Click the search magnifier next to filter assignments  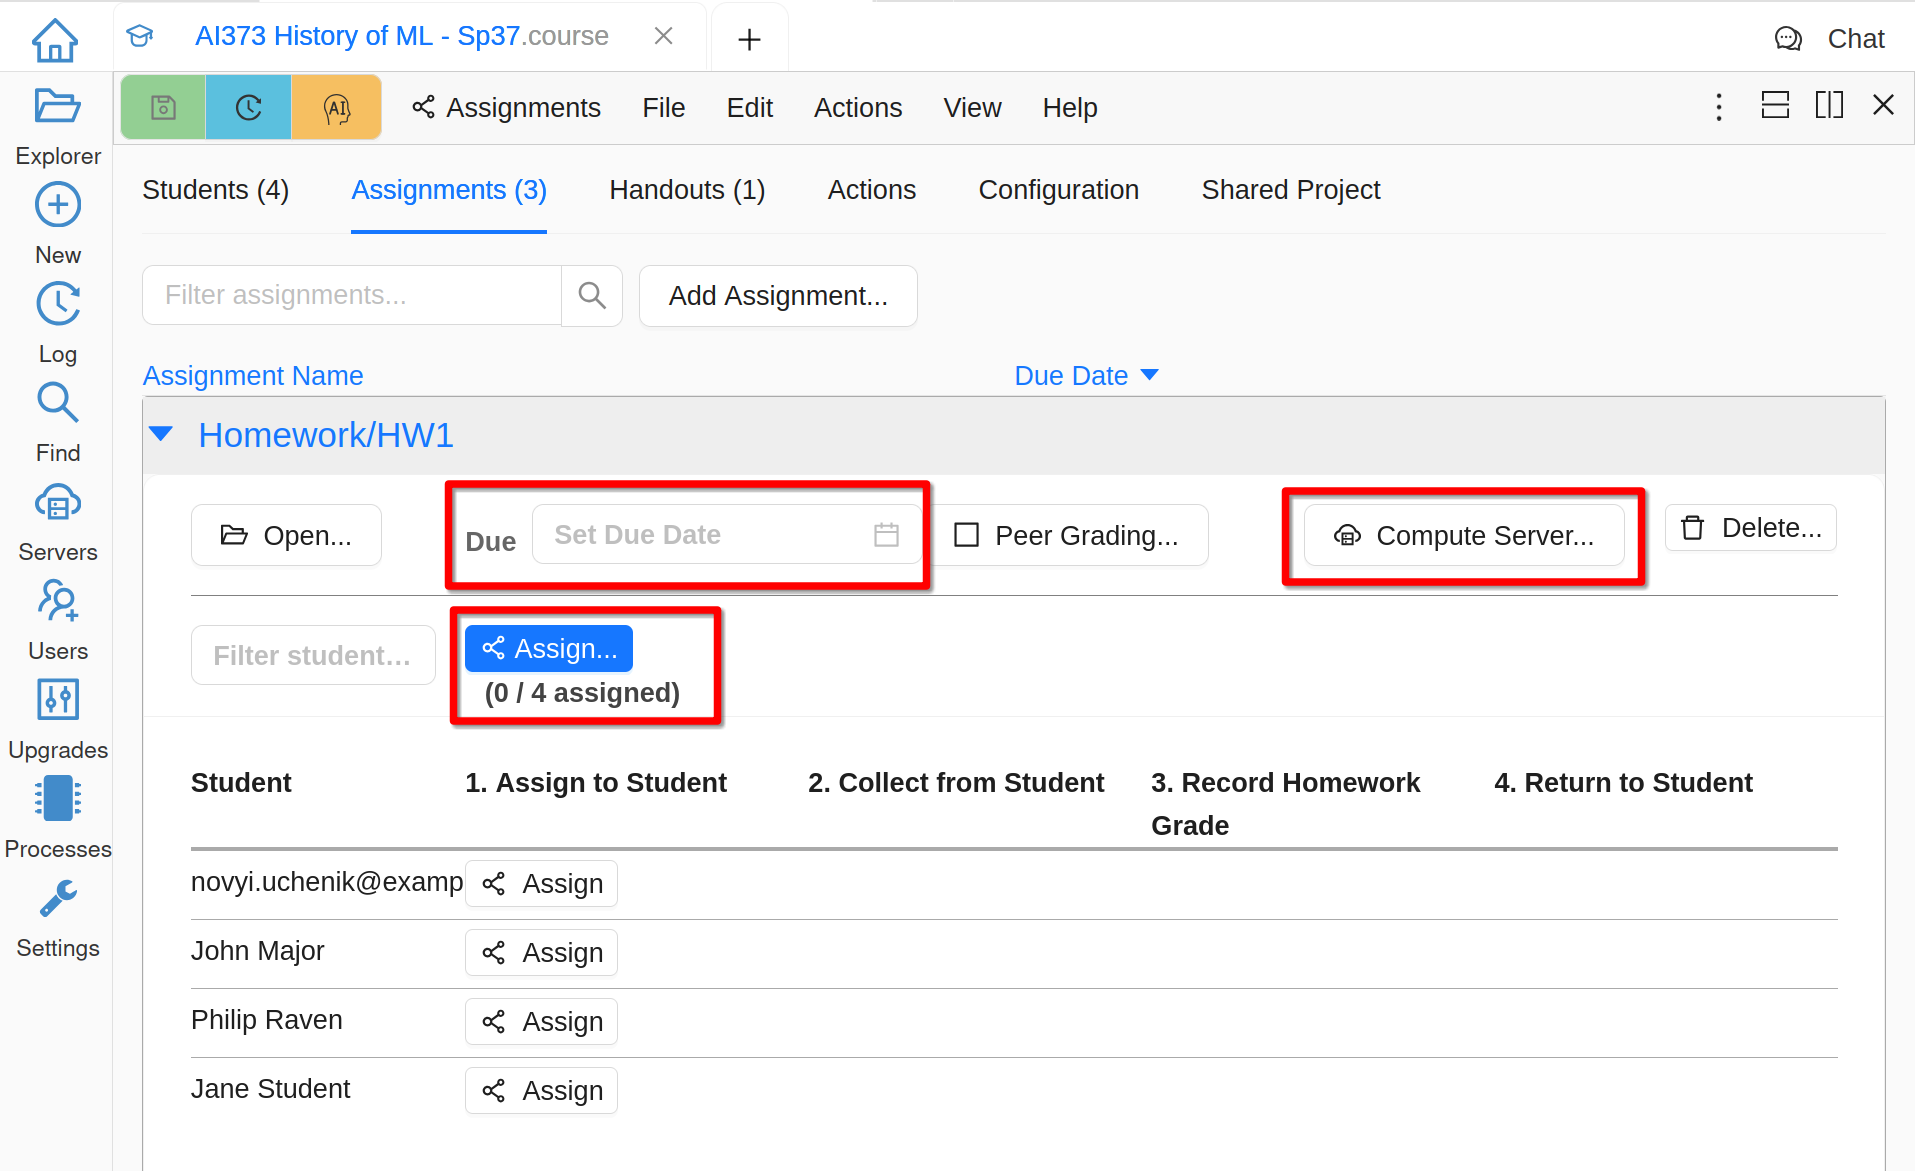[592, 295]
